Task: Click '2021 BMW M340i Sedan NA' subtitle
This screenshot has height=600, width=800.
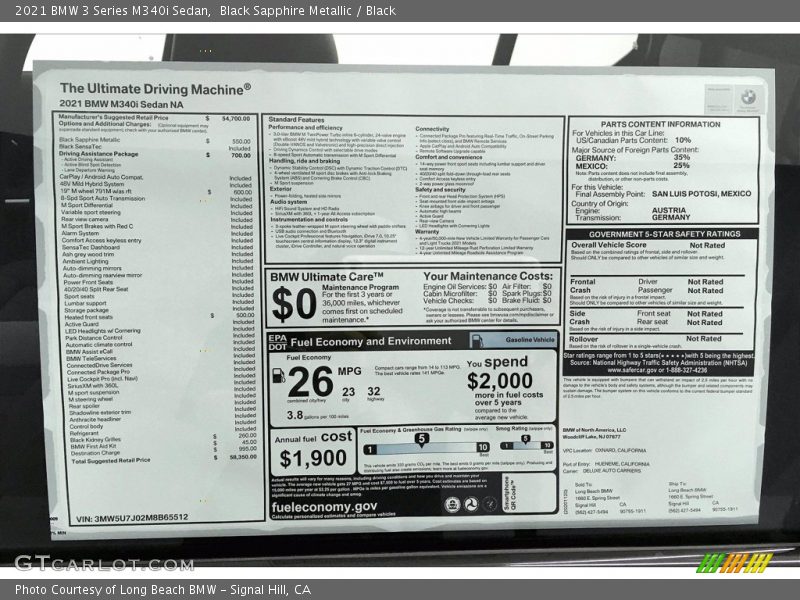Action: point(121,104)
